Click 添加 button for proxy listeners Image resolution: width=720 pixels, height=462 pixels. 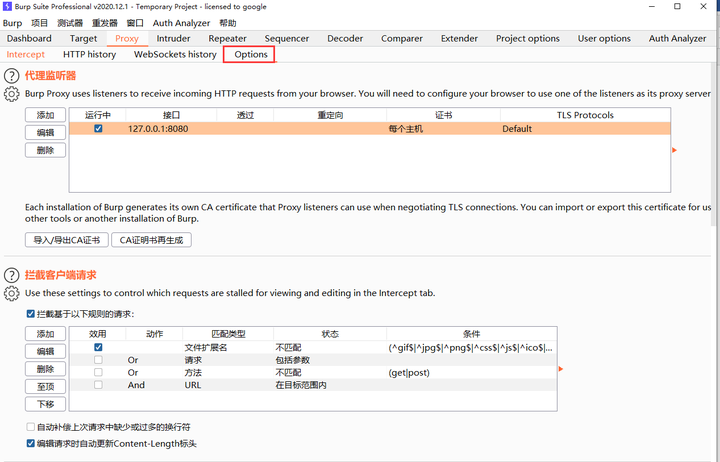click(45, 115)
